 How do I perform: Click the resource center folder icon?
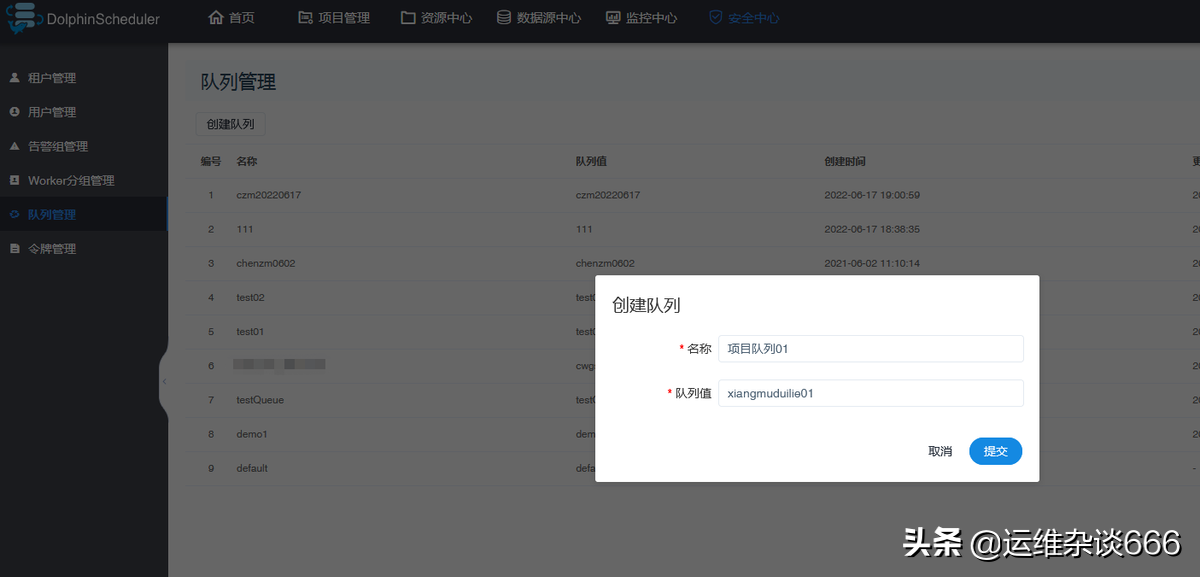tap(408, 18)
